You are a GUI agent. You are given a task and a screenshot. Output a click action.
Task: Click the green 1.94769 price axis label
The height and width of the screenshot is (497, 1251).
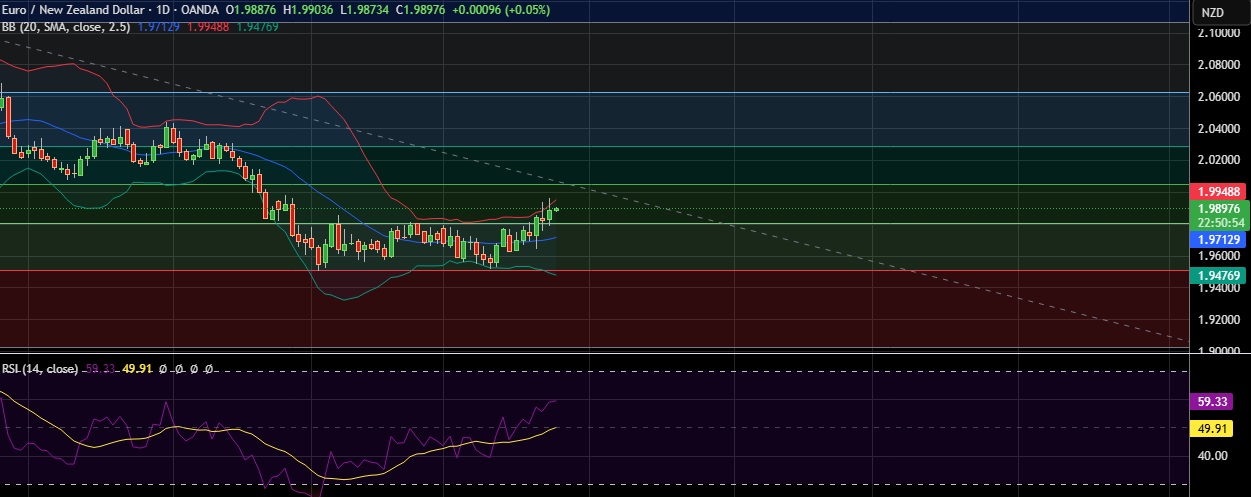[1220, 274]
